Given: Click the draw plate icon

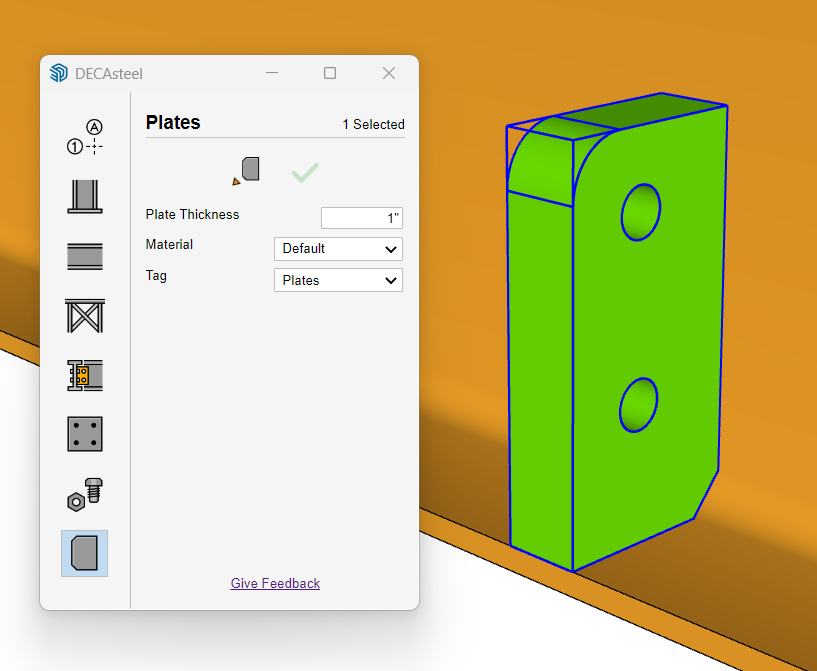Looking at the screenshot, I should point(246,171).
